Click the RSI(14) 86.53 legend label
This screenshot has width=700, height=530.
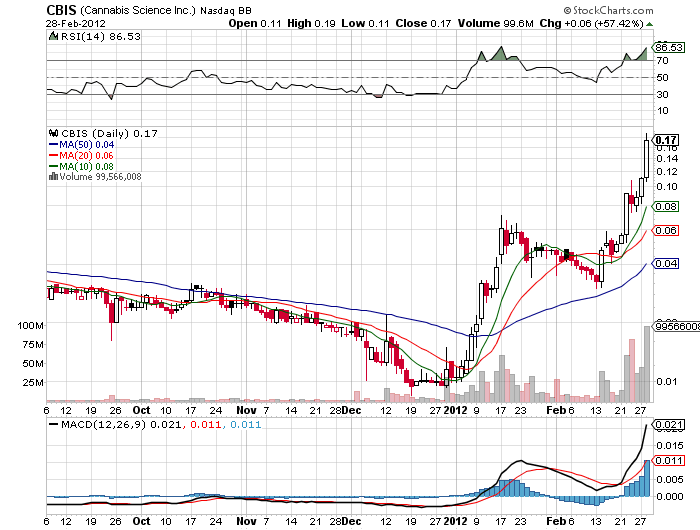tap(100, 37)
